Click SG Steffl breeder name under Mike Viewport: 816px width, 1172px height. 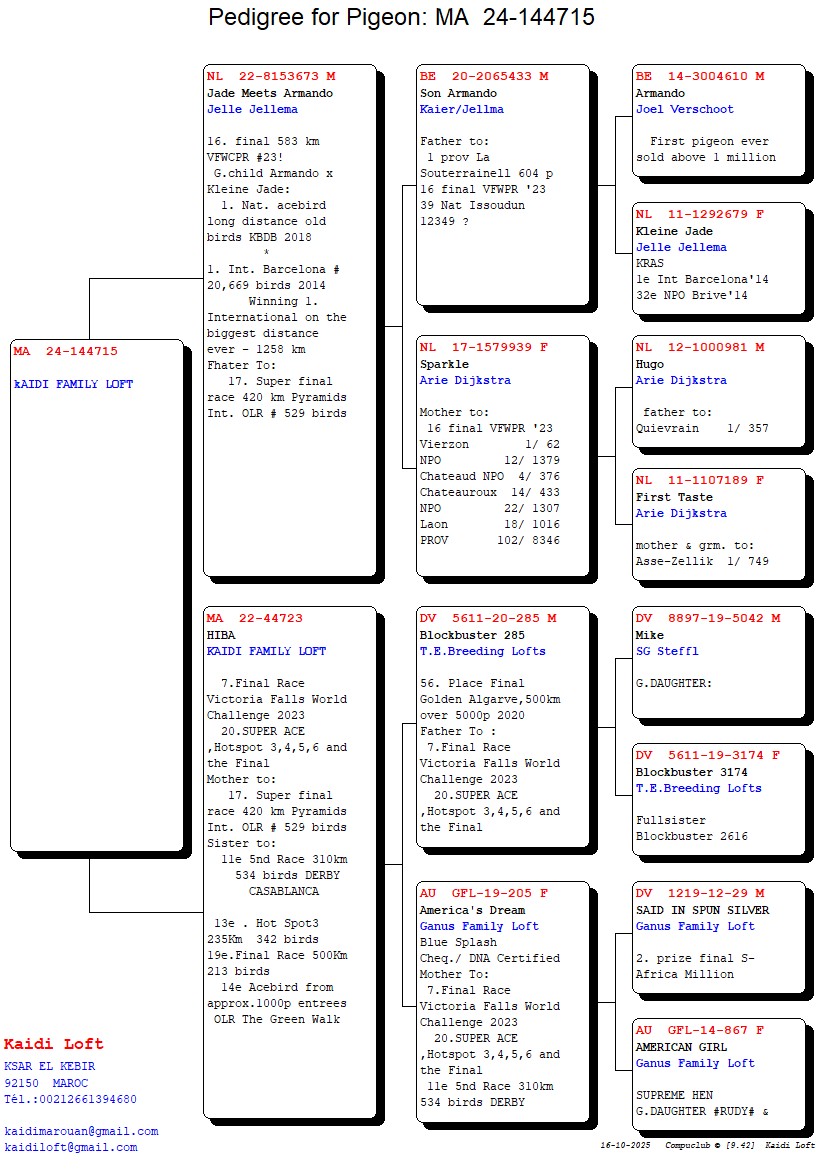(x=667, y=651)
